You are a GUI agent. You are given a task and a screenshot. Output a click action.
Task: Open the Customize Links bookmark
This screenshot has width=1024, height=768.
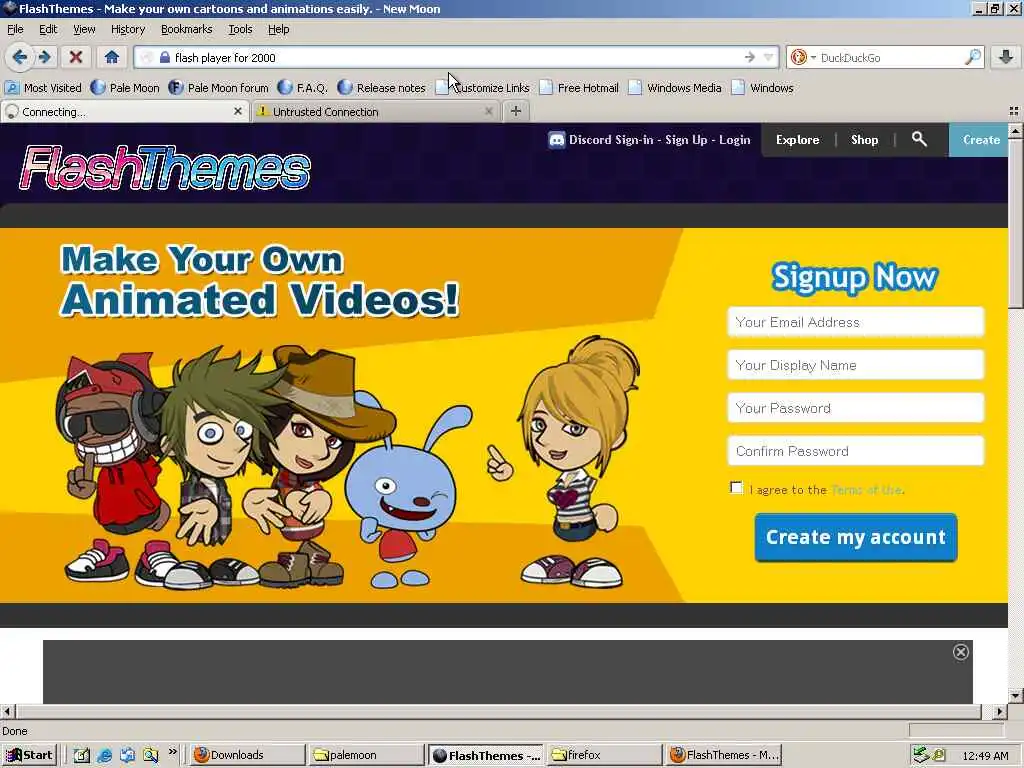483,88
